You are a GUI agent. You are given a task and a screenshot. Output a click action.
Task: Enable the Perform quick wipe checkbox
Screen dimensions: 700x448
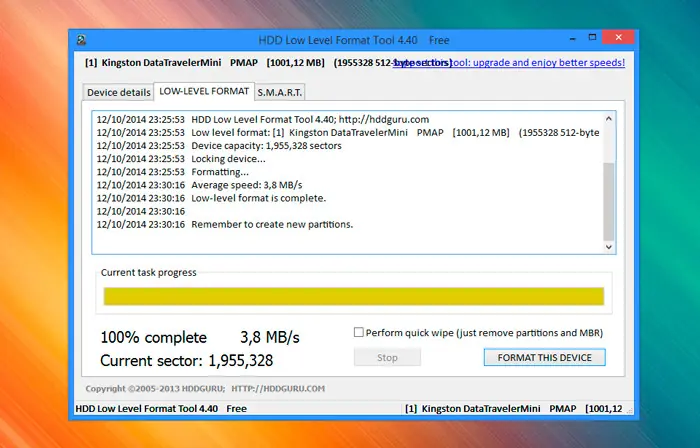pos(358,332)
